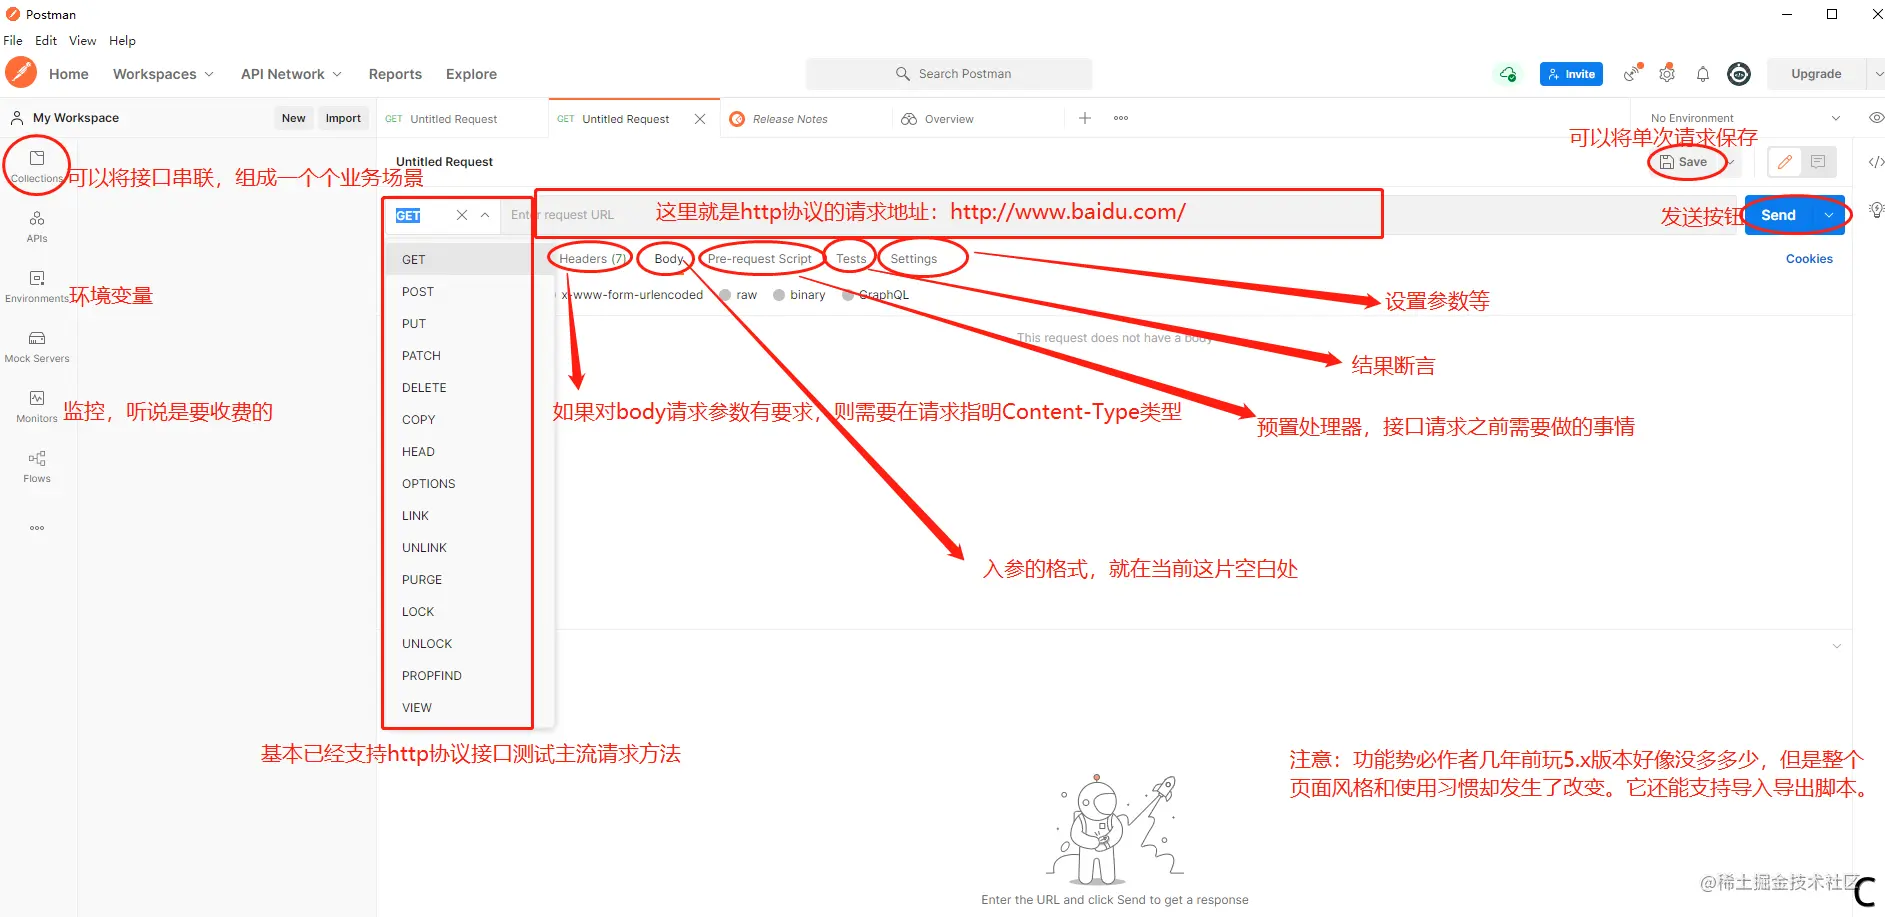Open the Environments sidebar panel
The image size is (1885, 917).
[x=37, y=287]
